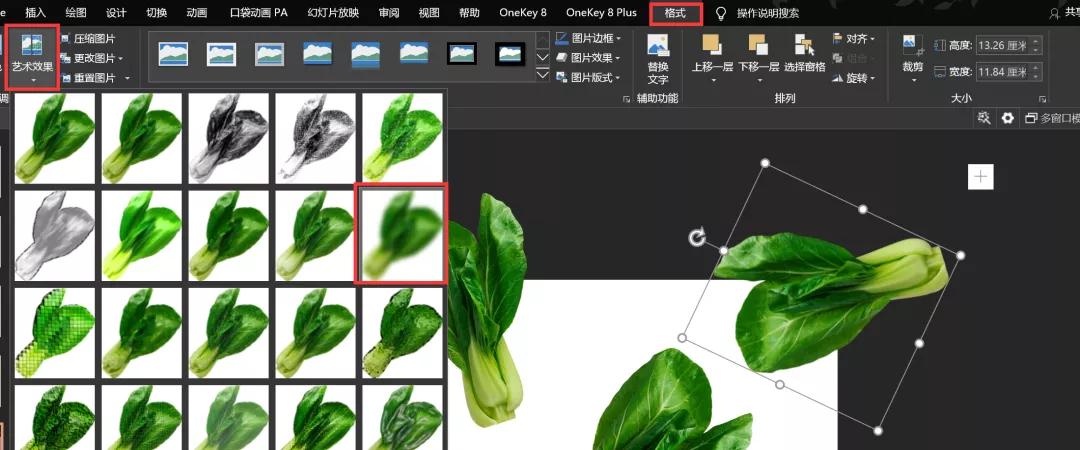
Task: Open the 艺术效果 artistic effects dropdown
Action: pos(32,58)
